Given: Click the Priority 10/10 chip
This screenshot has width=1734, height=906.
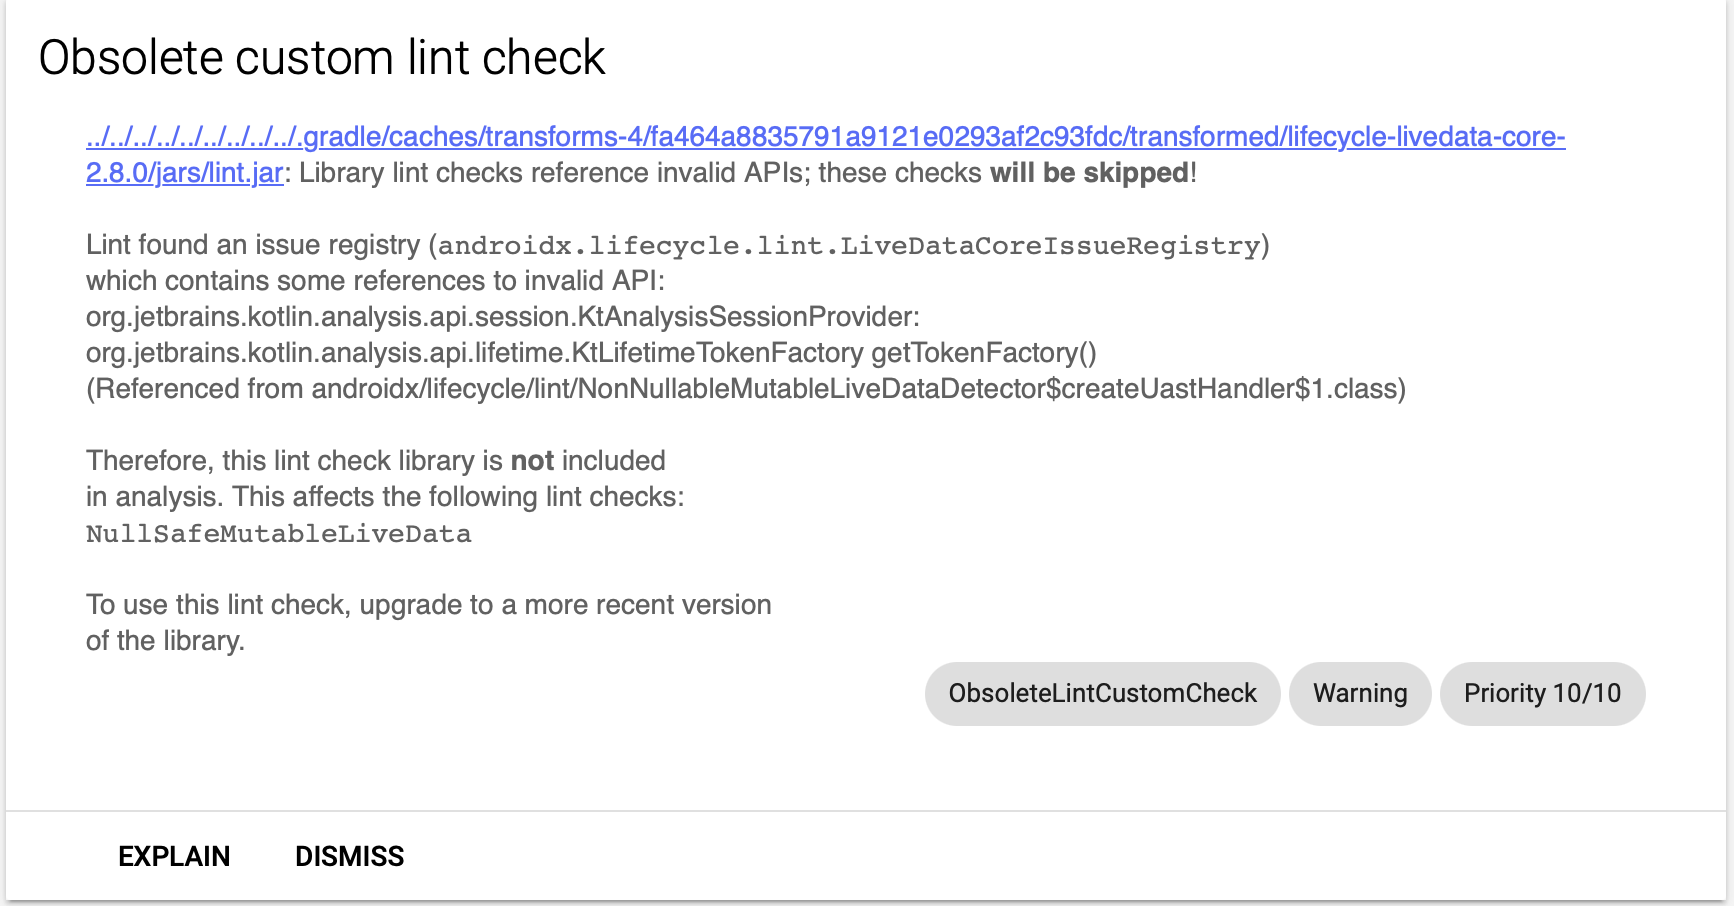Looking at the screenshot, I should point(1541,693).
